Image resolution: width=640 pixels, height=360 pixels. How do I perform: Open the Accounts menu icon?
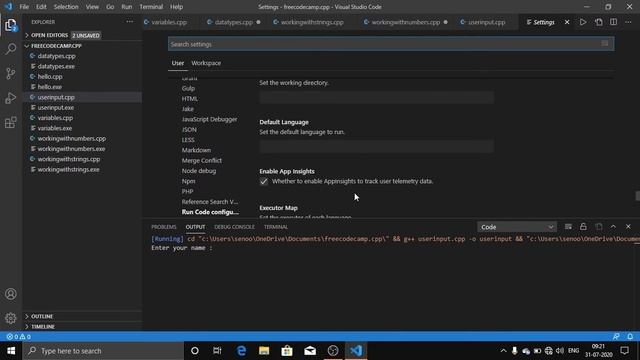pos(11,294)
